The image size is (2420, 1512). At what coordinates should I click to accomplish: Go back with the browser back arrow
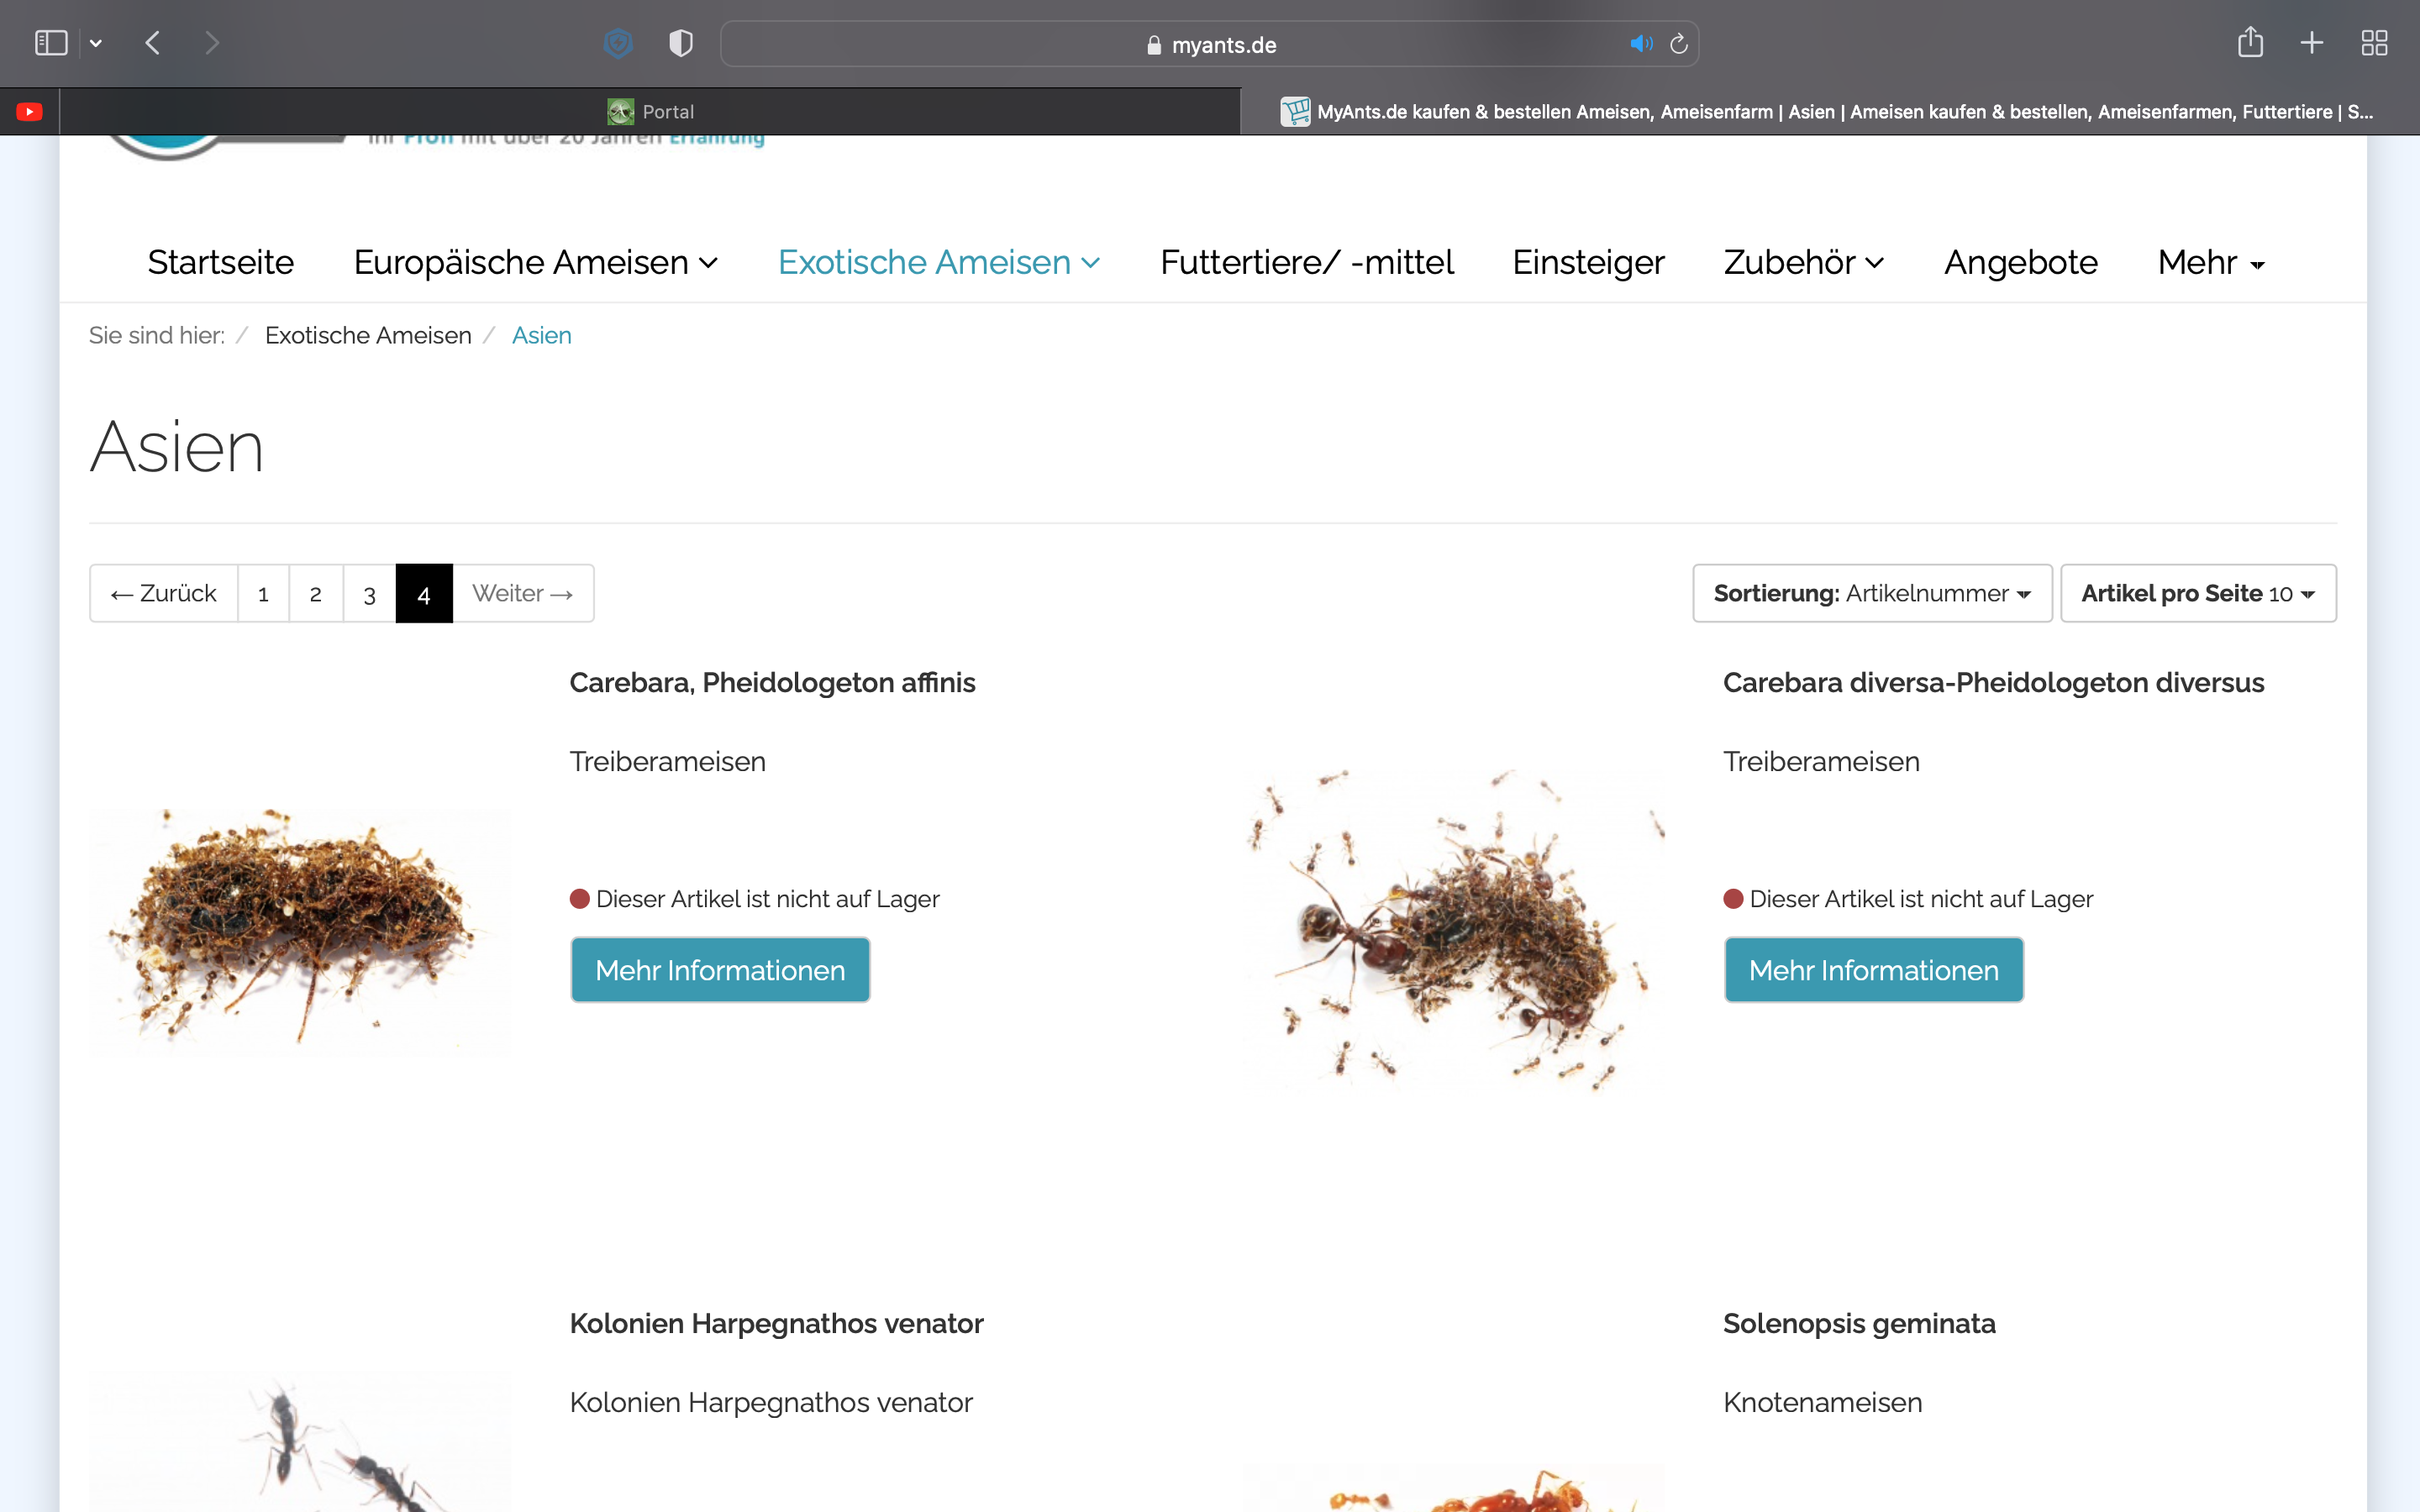tap(153, 43)
